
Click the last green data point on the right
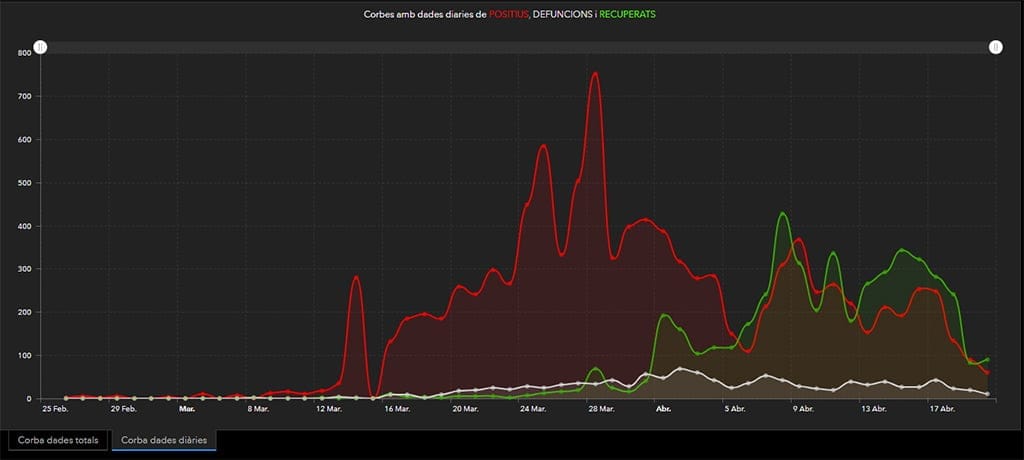pyautogui.click(x=988, y=360)
